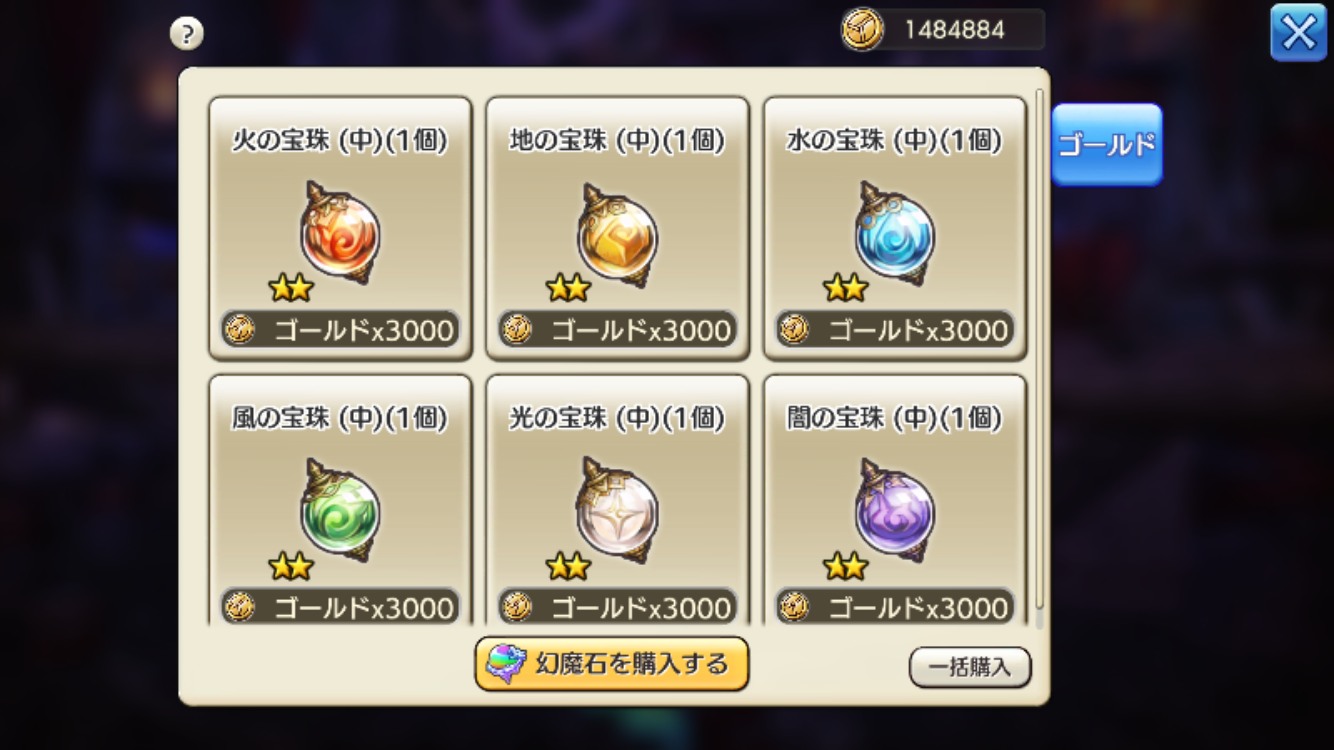Click the 幻魔石を購入する button
This screenshot has height=750, width=1334.
(x=612, y=663)
